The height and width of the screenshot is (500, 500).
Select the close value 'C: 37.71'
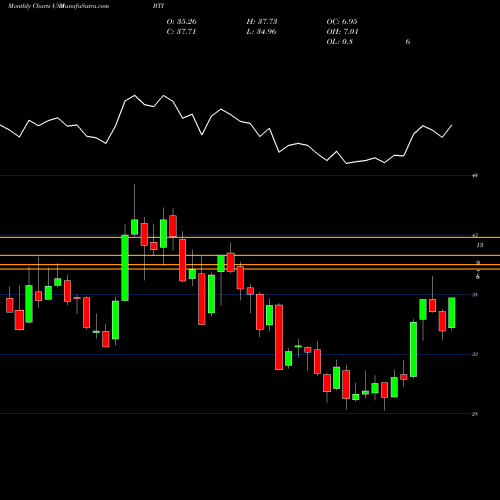181,32
